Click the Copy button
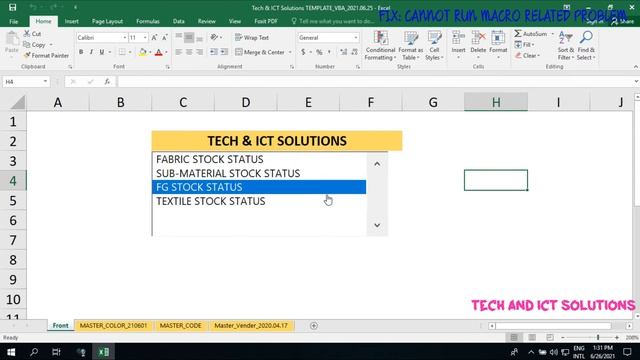 35,44
